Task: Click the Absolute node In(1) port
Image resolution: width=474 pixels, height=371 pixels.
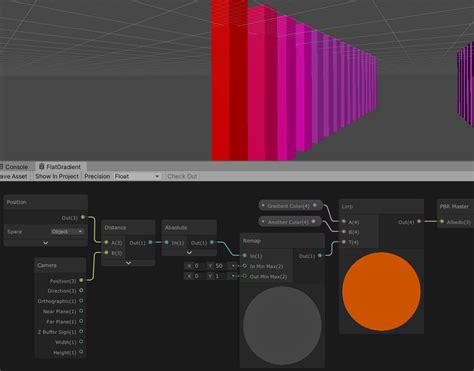Action: [x=166, y=242]
